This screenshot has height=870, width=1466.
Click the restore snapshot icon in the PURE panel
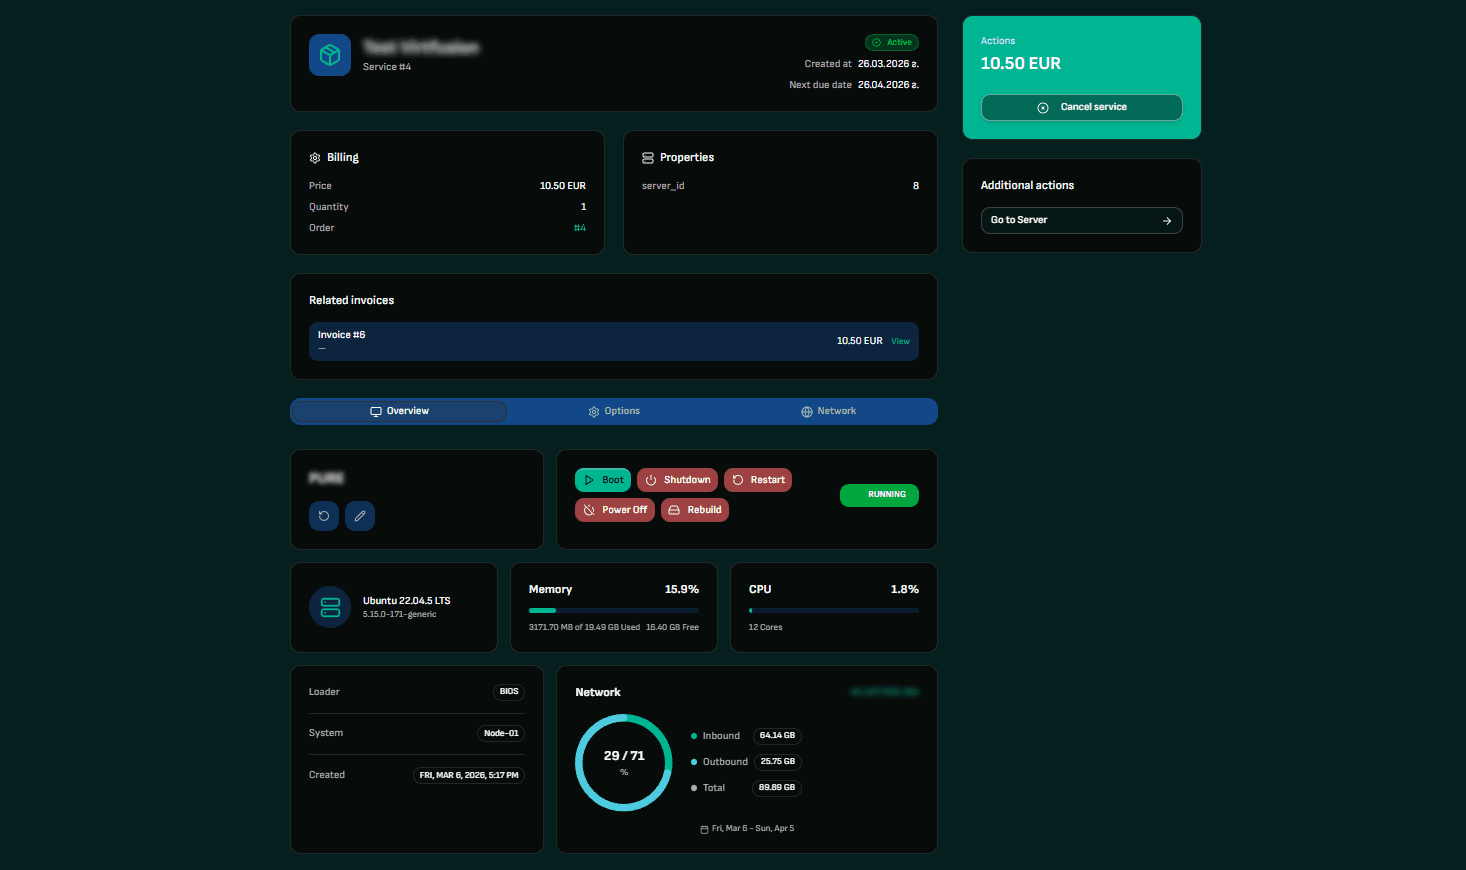pyautogui.click(x=323, y=515)
